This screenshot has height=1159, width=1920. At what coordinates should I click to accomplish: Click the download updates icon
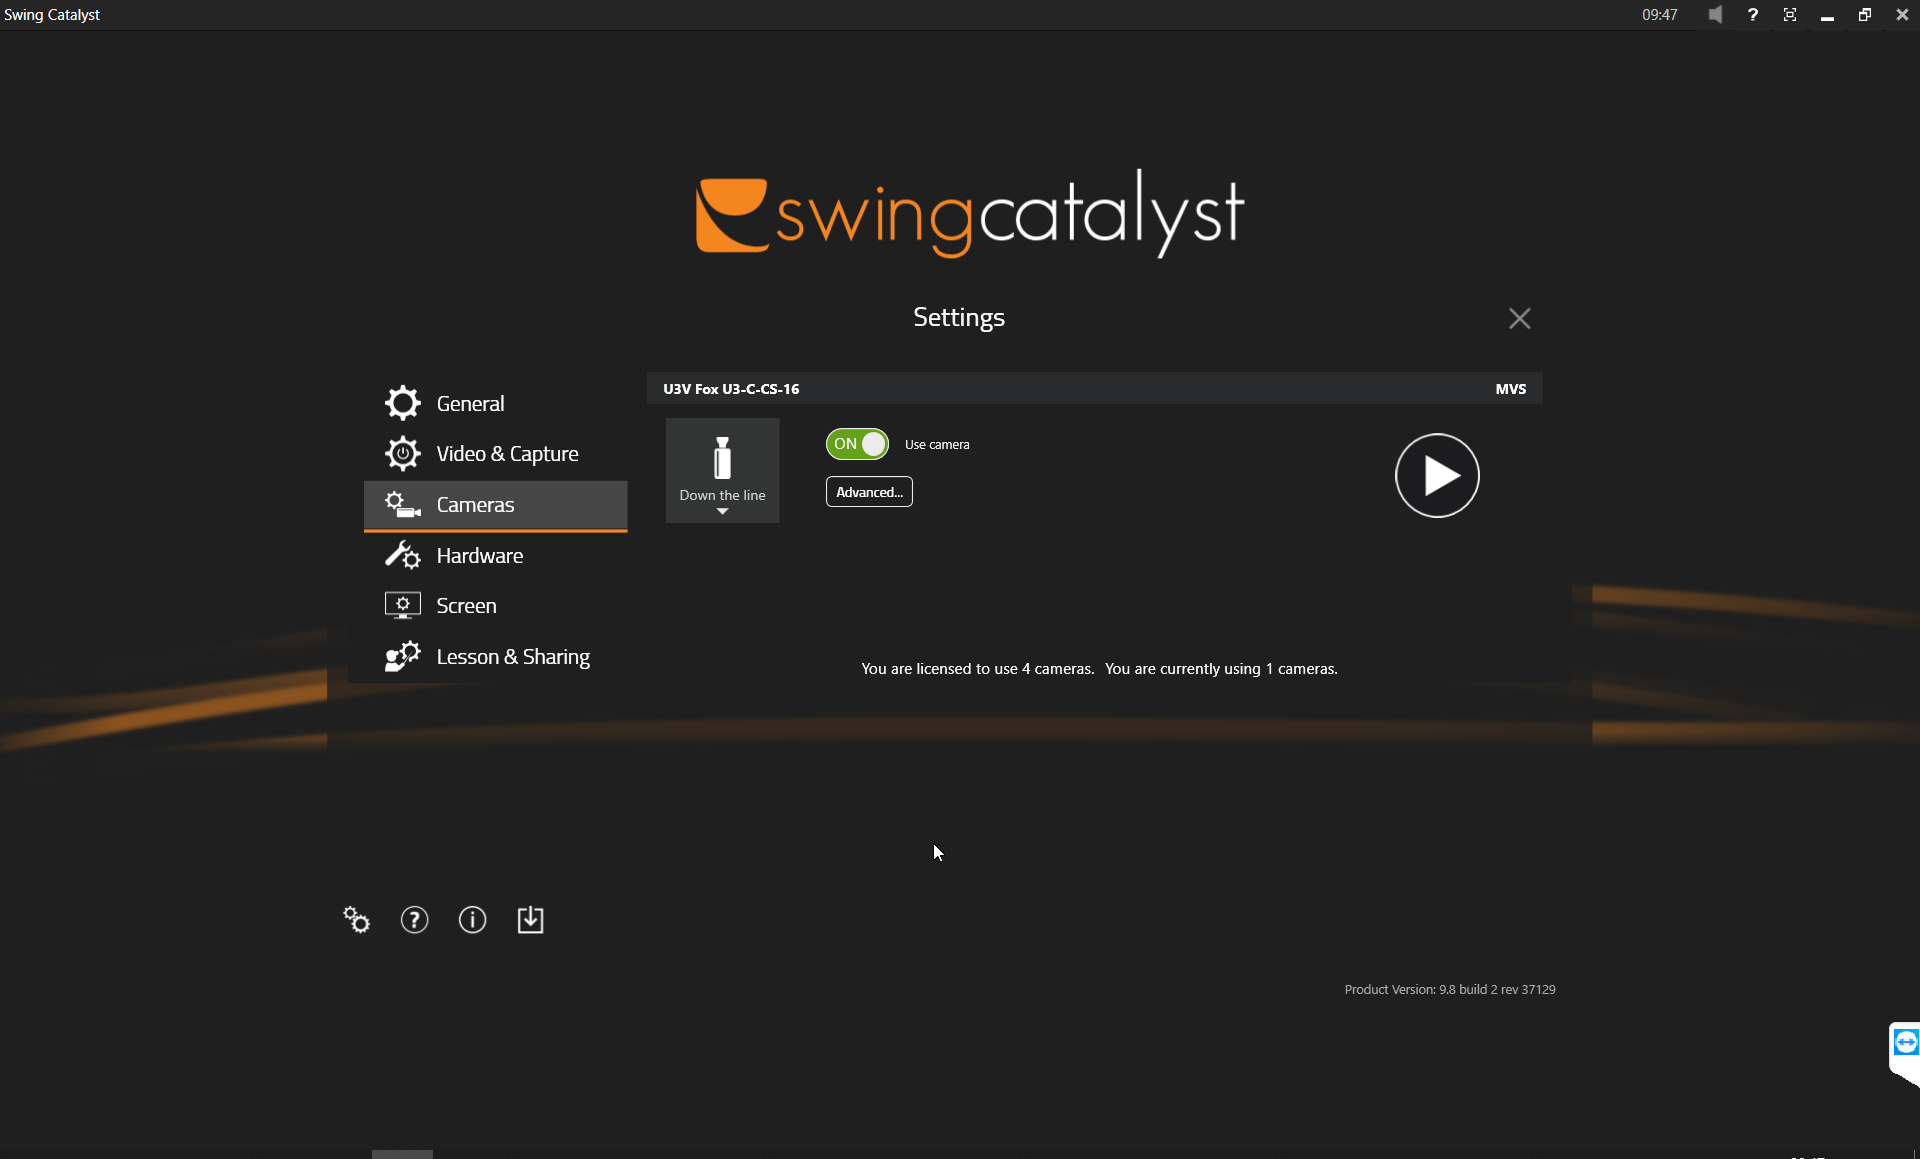[x=531, y=920]
